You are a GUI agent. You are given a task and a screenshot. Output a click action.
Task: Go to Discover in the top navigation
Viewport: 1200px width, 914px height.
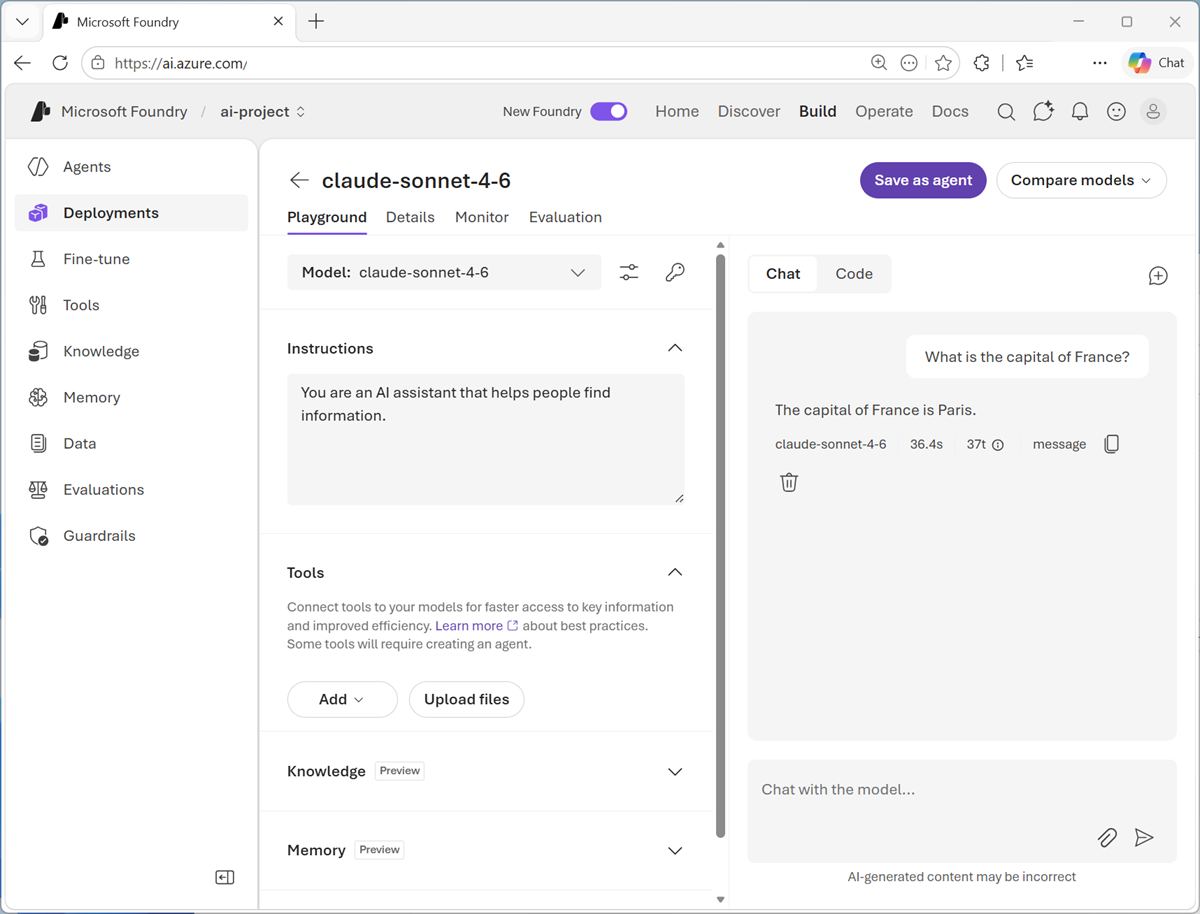tap(749, 111)
